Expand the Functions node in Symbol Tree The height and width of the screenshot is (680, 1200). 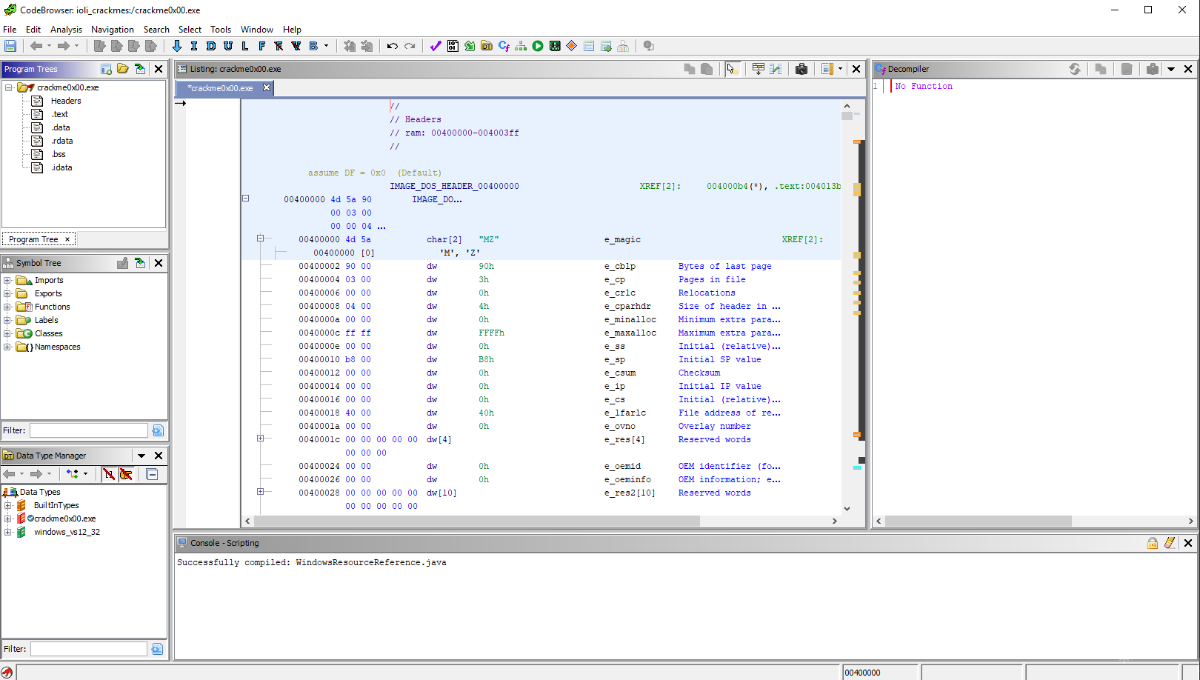point(8,307)
